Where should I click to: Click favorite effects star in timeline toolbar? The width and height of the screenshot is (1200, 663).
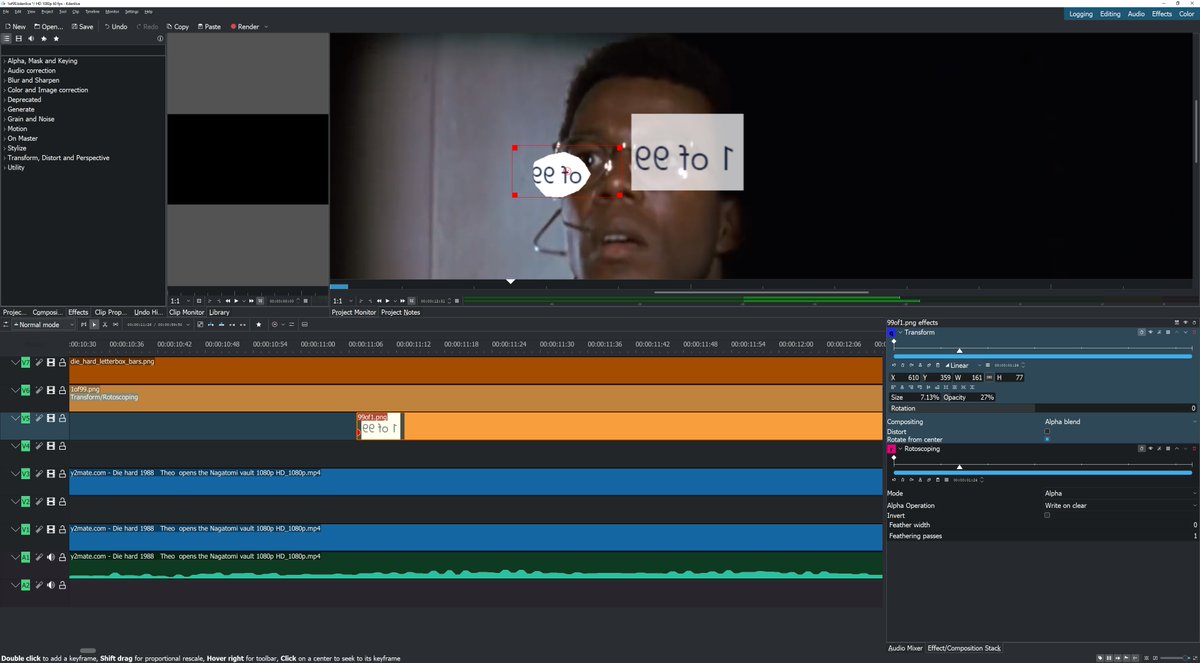coord(259,324)
